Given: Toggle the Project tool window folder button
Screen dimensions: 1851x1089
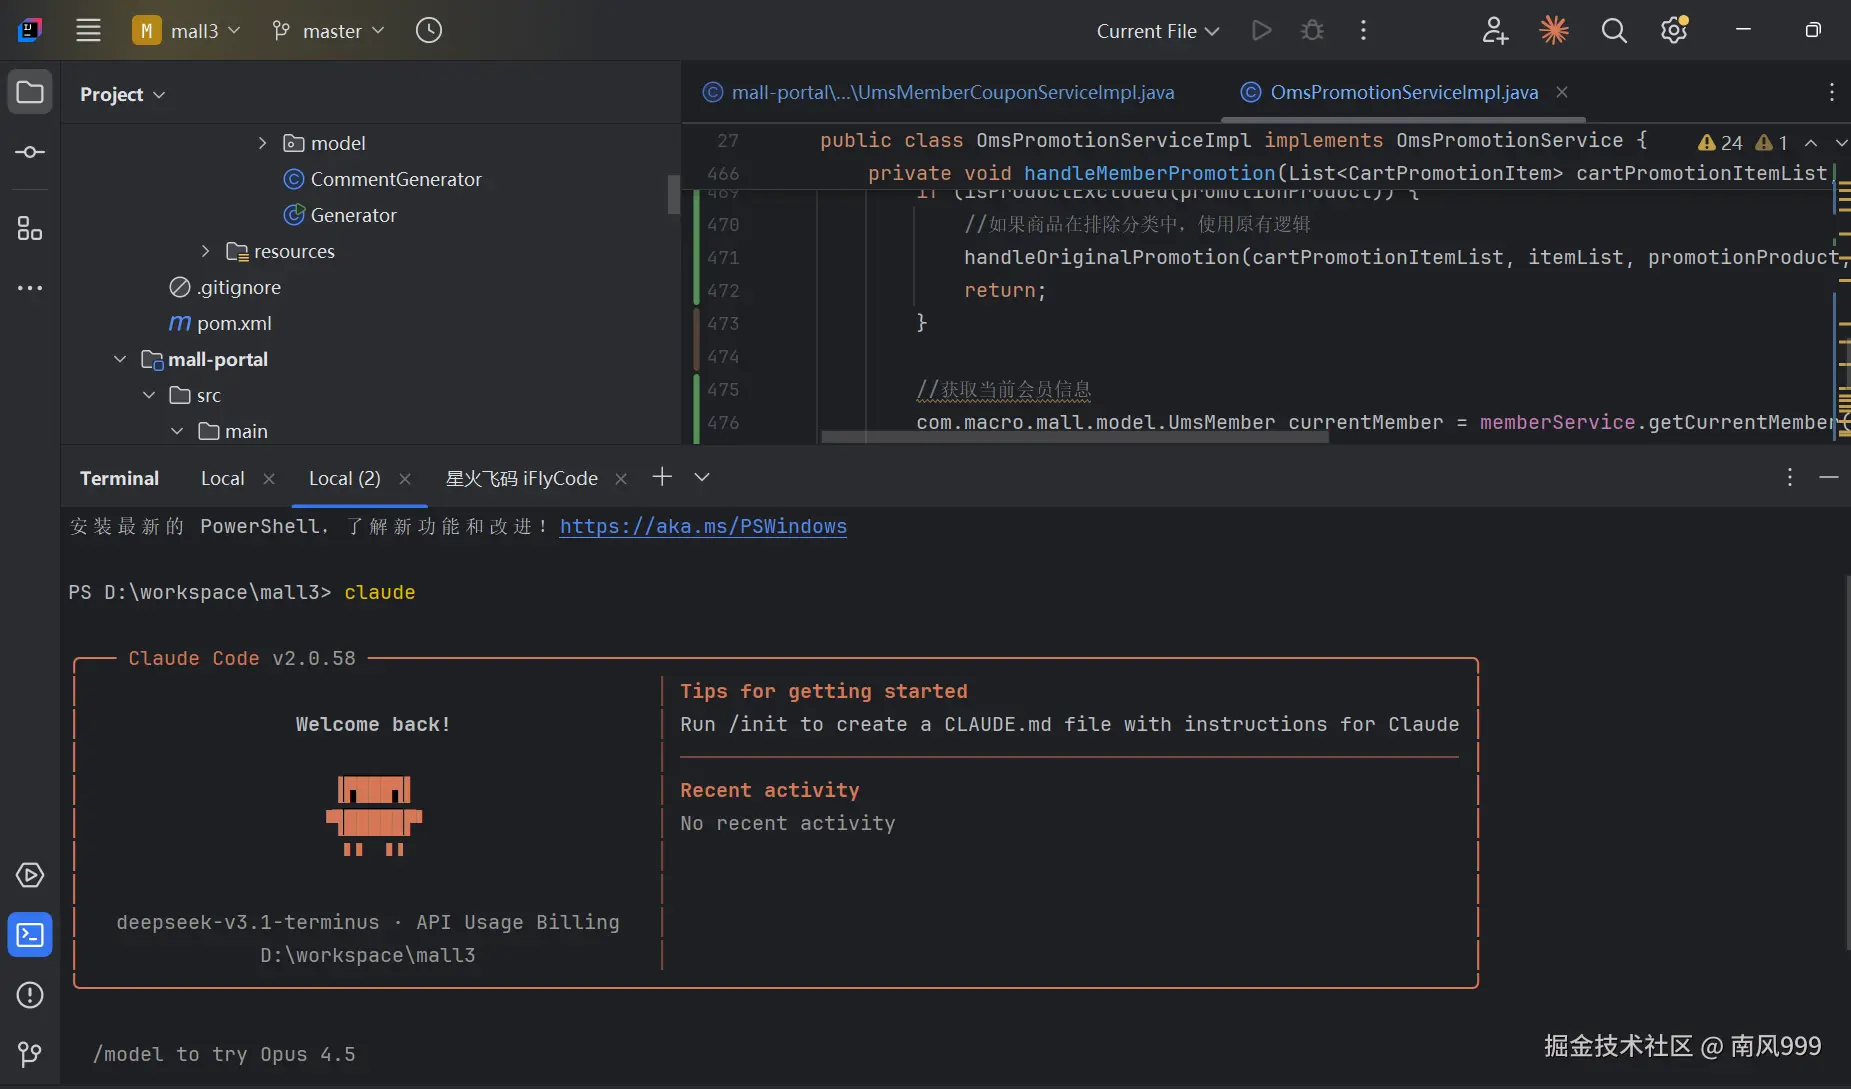Looking at the screenshot, I should coord(30,93).
